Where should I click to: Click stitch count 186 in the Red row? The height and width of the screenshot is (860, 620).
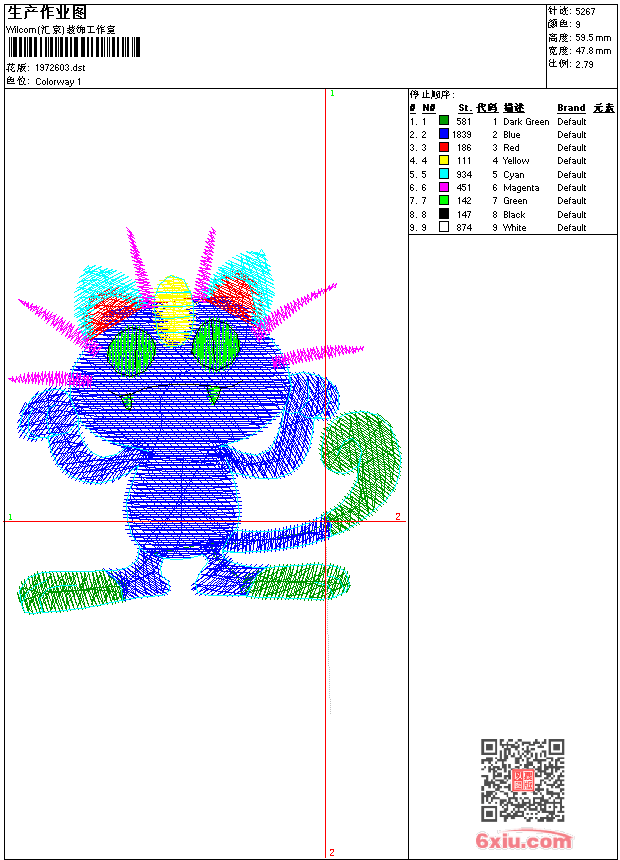click(464, 148)
